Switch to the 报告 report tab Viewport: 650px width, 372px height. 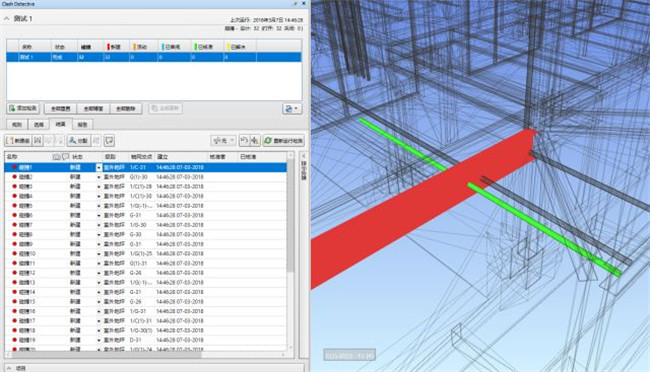(82, 124)
